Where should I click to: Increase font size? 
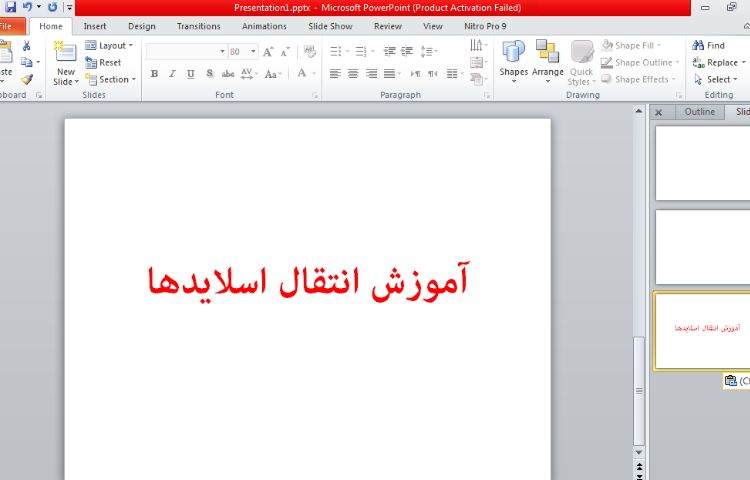pos(268,52)
